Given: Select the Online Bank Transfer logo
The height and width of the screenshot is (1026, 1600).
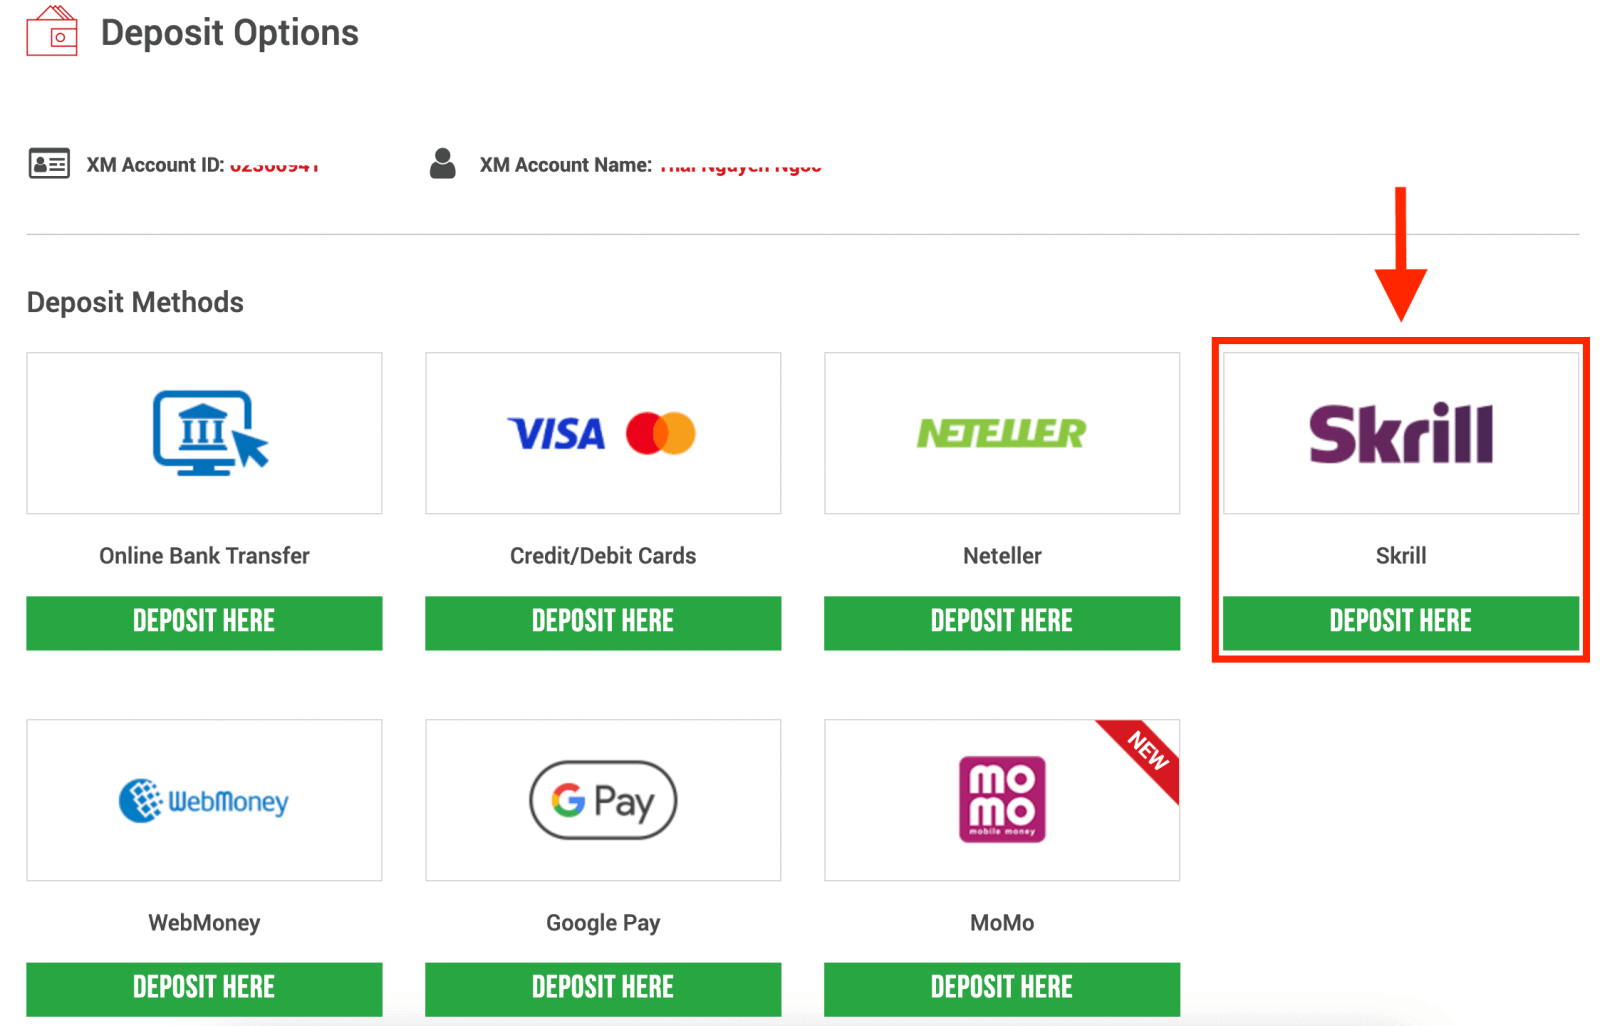Looking at the screenshot, I should pyautogui.click(x=204, y=433).
